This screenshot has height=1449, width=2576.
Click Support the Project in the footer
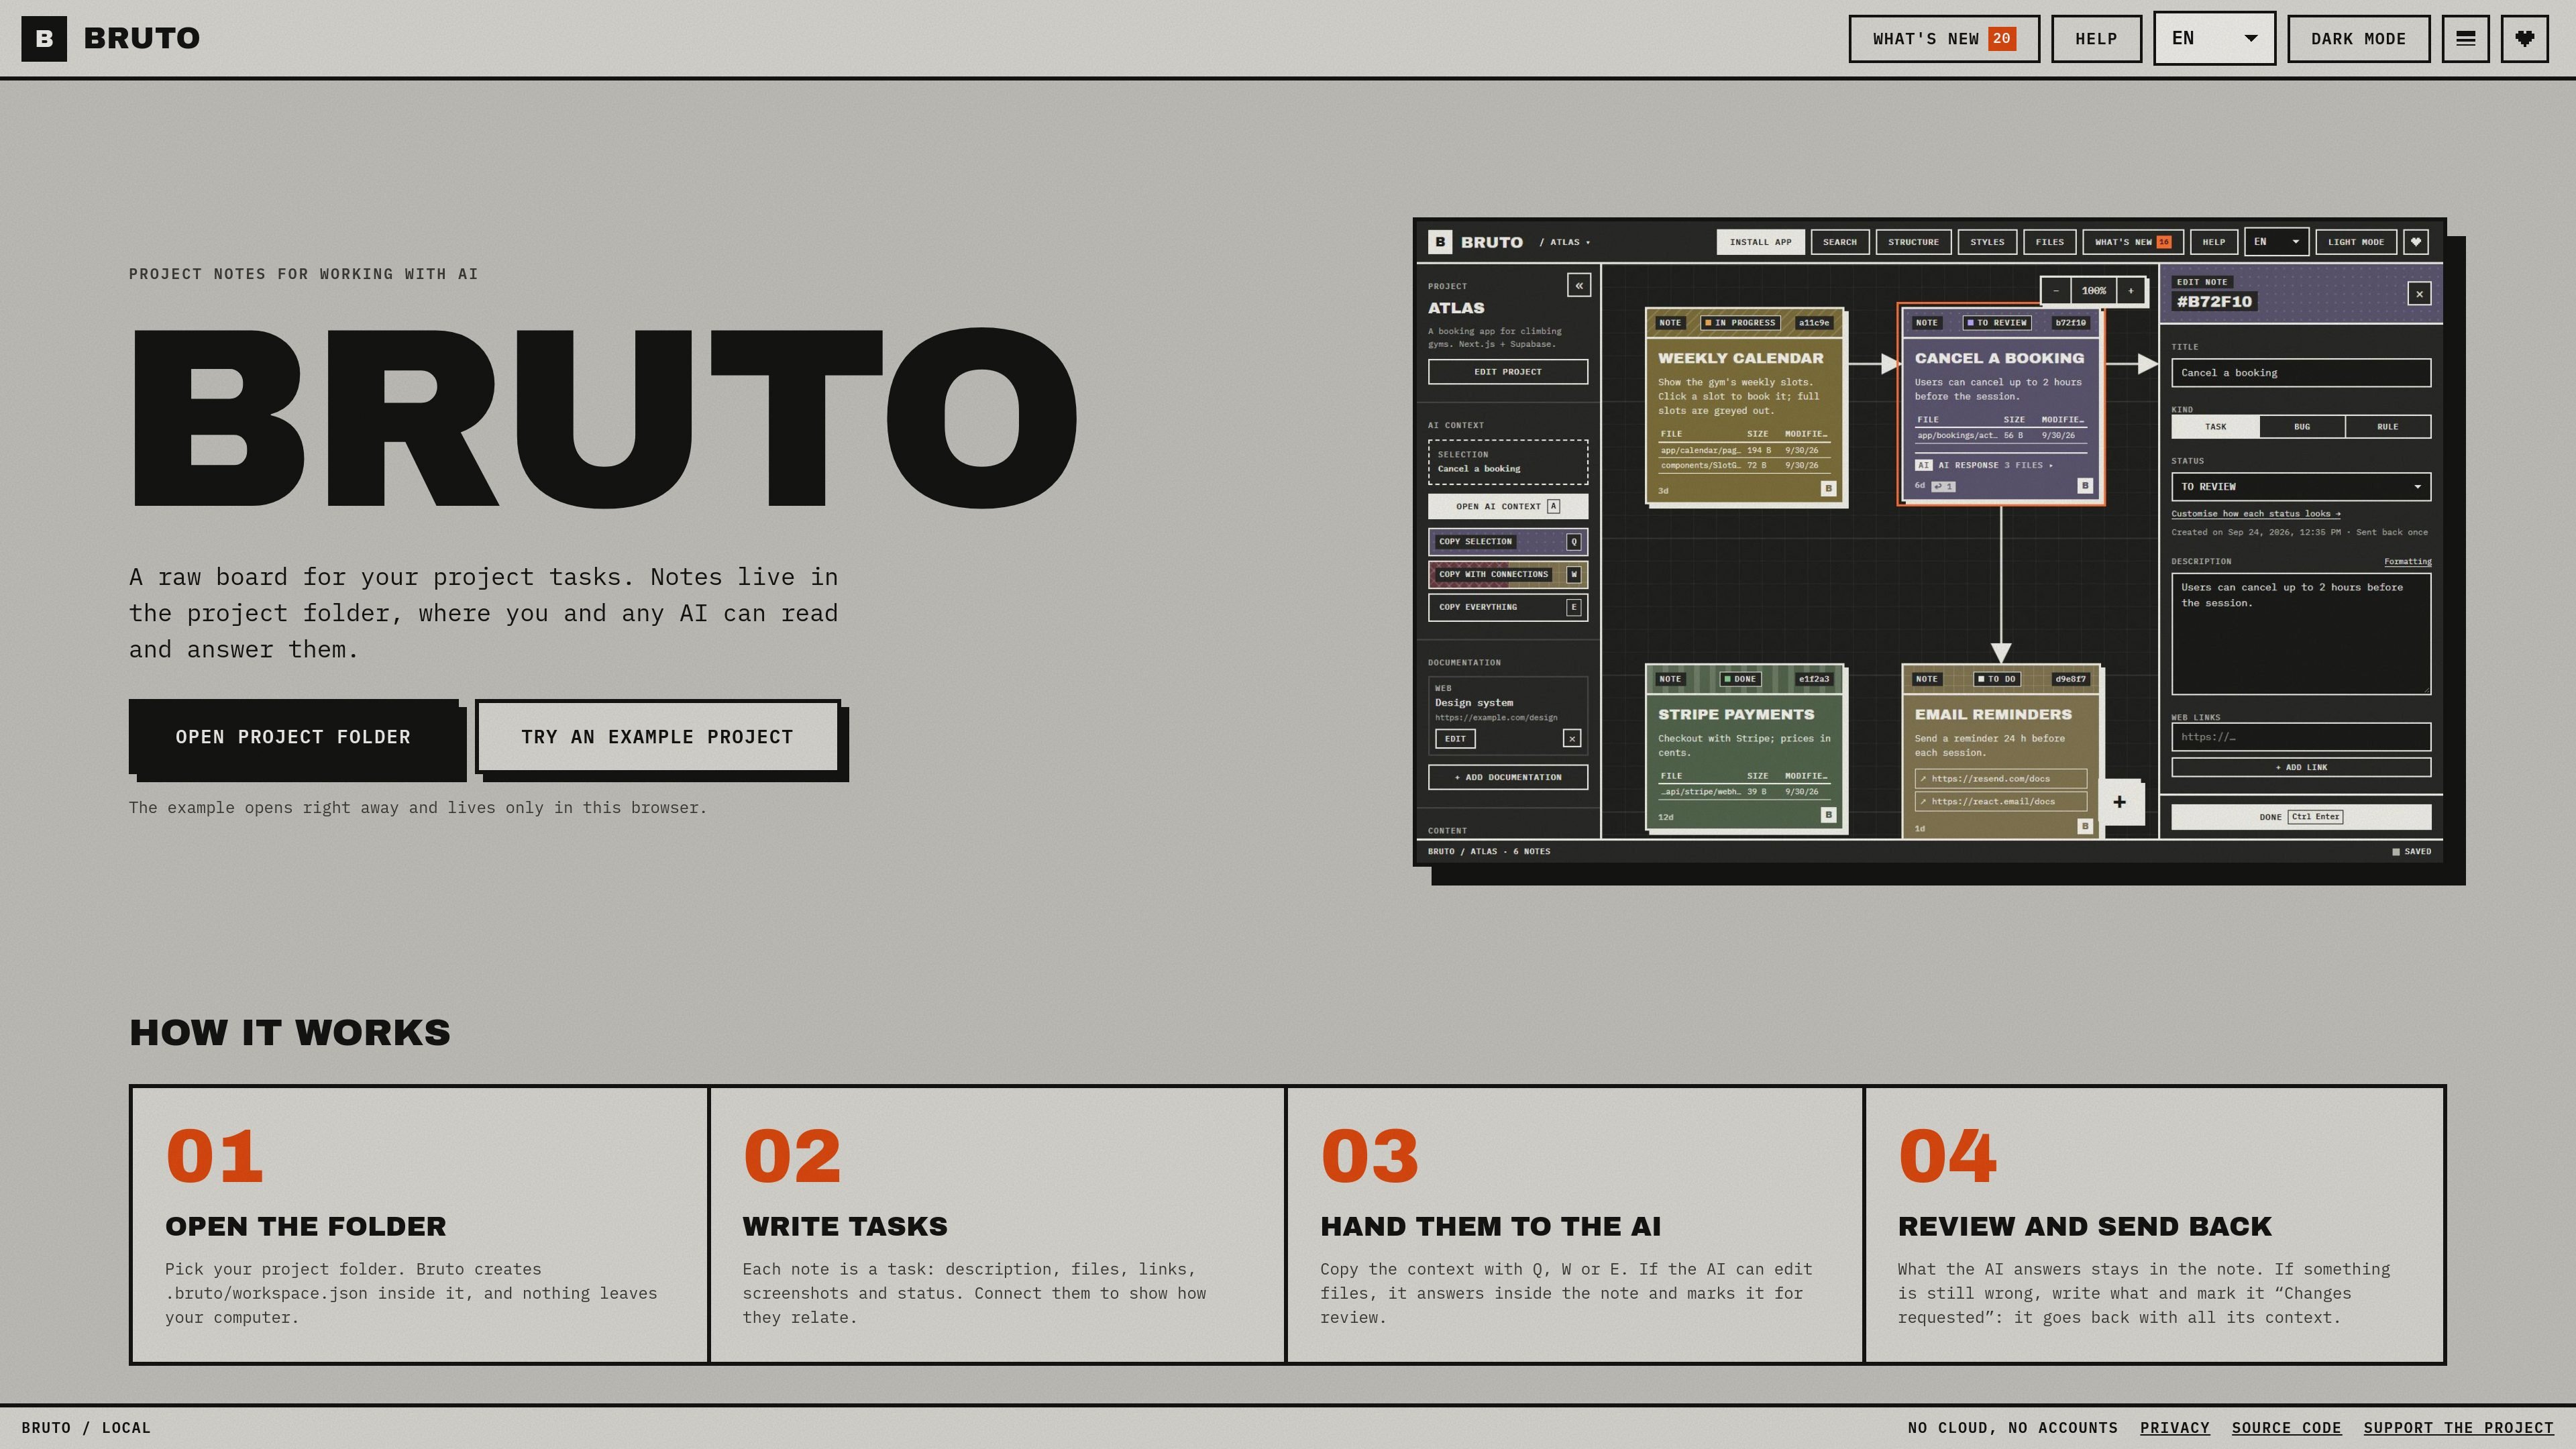coord(2458,1428)
